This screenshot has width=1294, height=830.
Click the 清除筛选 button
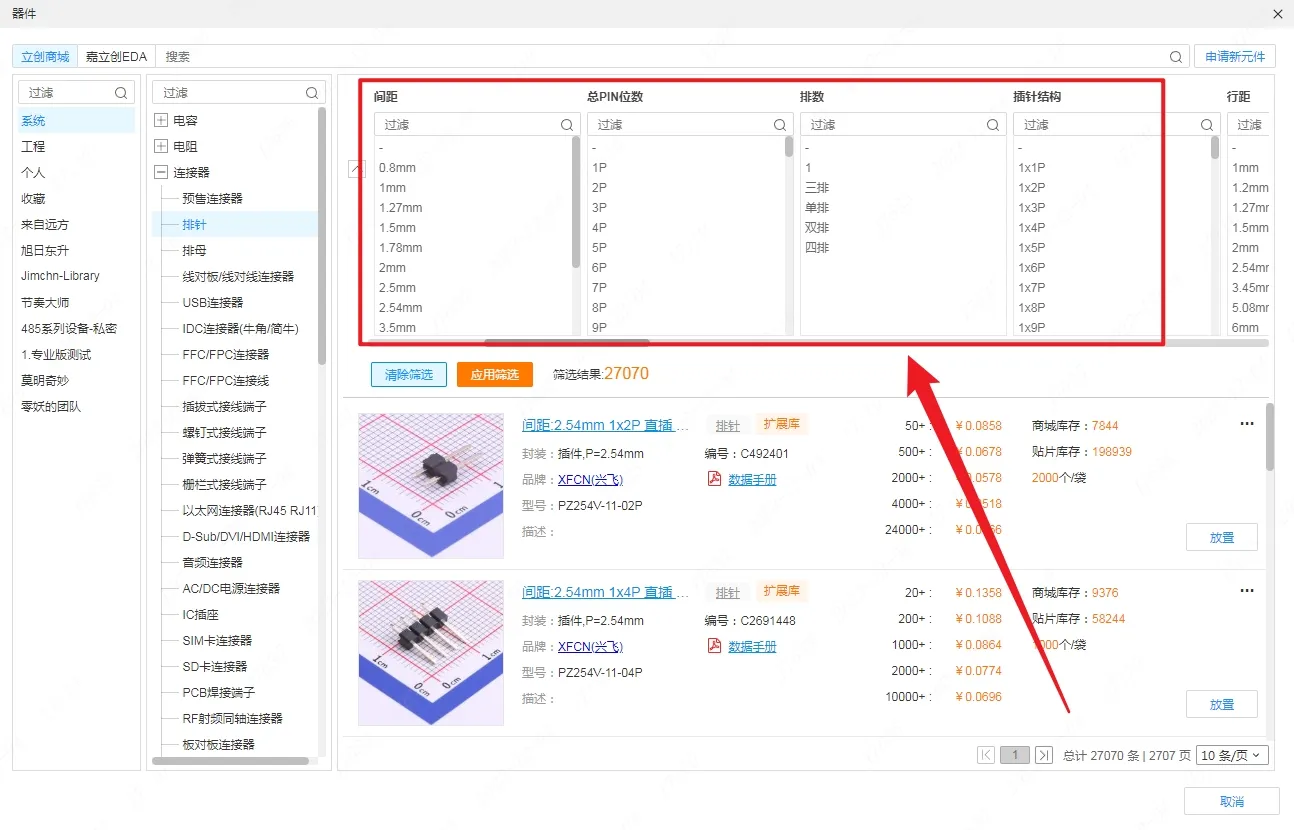point(408,374)
